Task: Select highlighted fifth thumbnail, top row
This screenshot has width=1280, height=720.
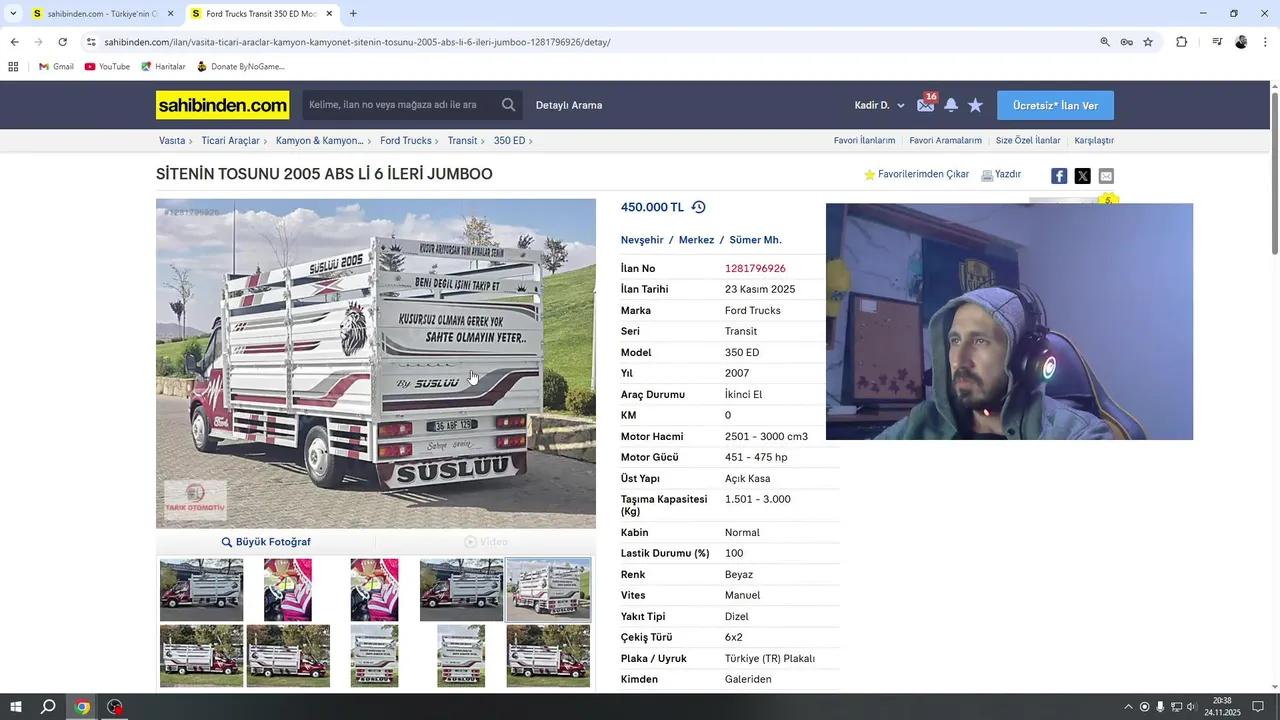Action: (548, 590)
